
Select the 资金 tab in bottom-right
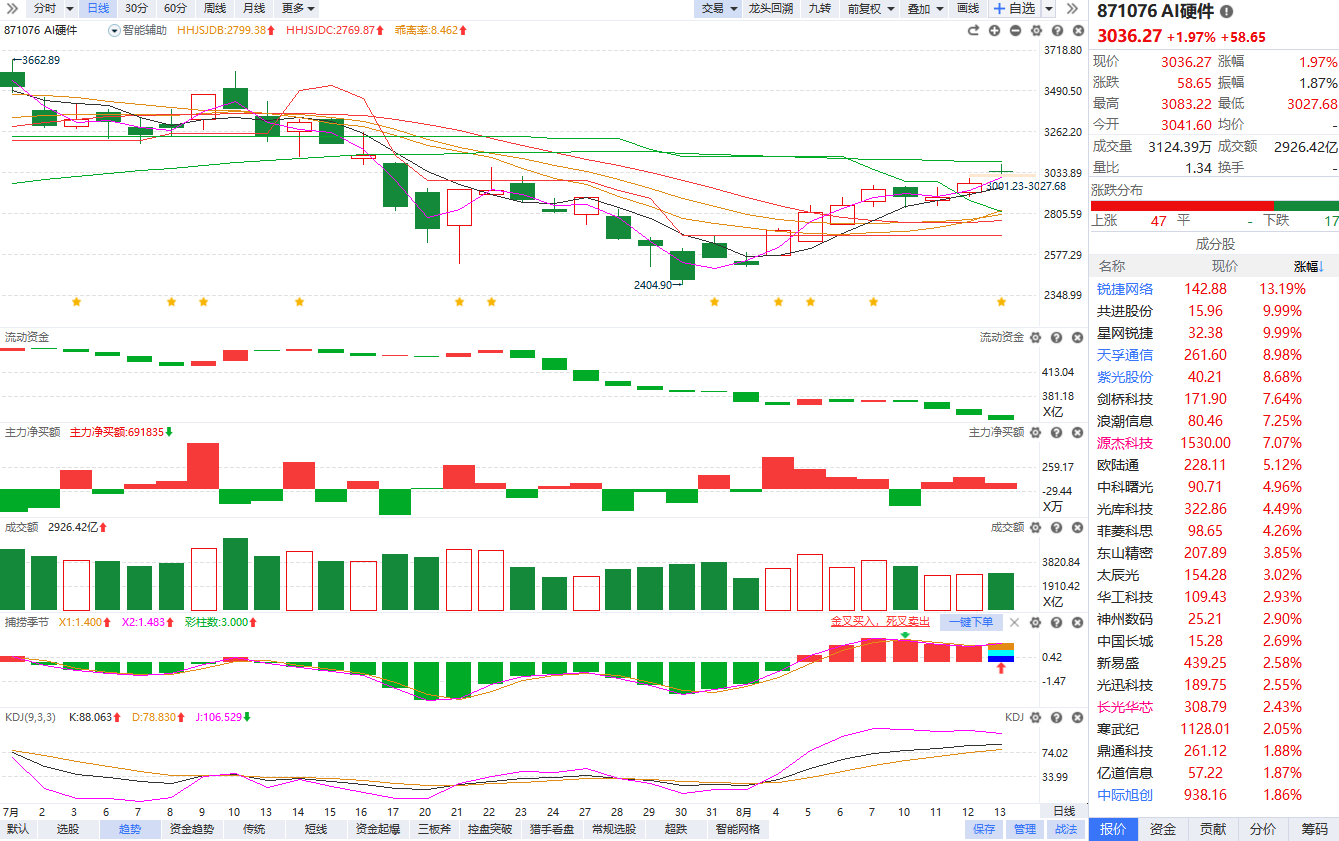(1163, 829)
